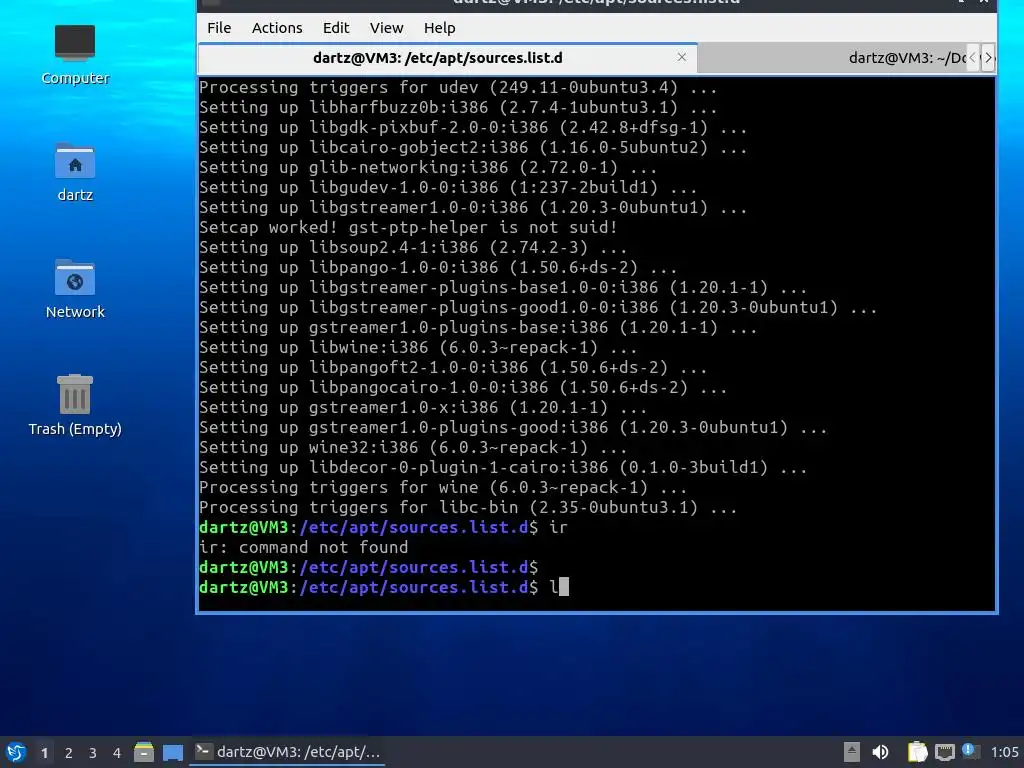Click the 'Setting up libwine:i386' line
Screen dimensions: 1024x768
pyautogui.click(x=418, y=347)
